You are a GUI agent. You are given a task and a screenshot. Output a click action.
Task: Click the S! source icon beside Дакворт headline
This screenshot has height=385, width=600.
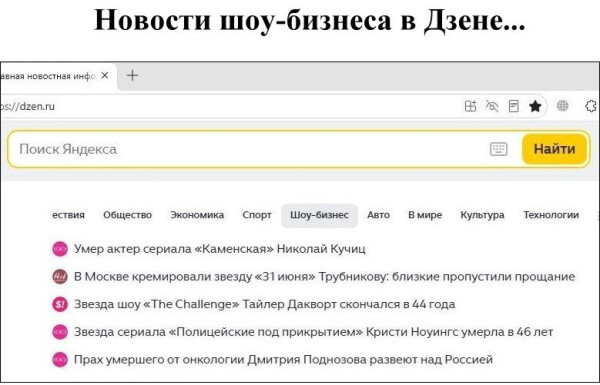[x=60, y=305]
